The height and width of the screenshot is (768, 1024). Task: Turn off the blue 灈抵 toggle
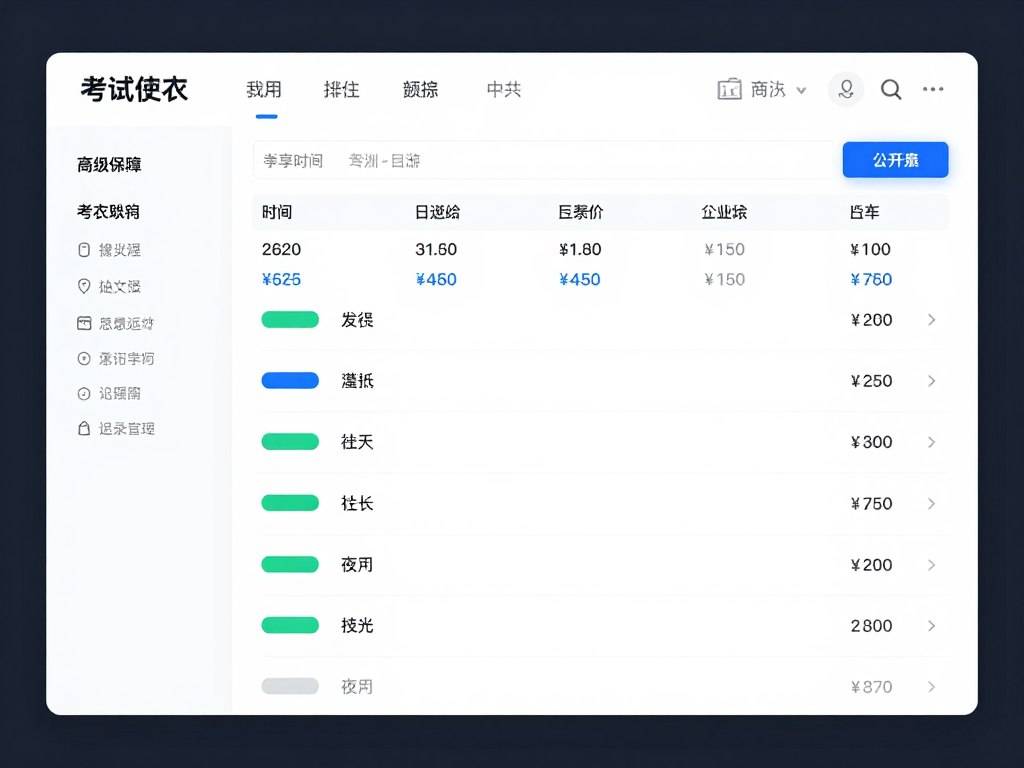tap(289, 380)
